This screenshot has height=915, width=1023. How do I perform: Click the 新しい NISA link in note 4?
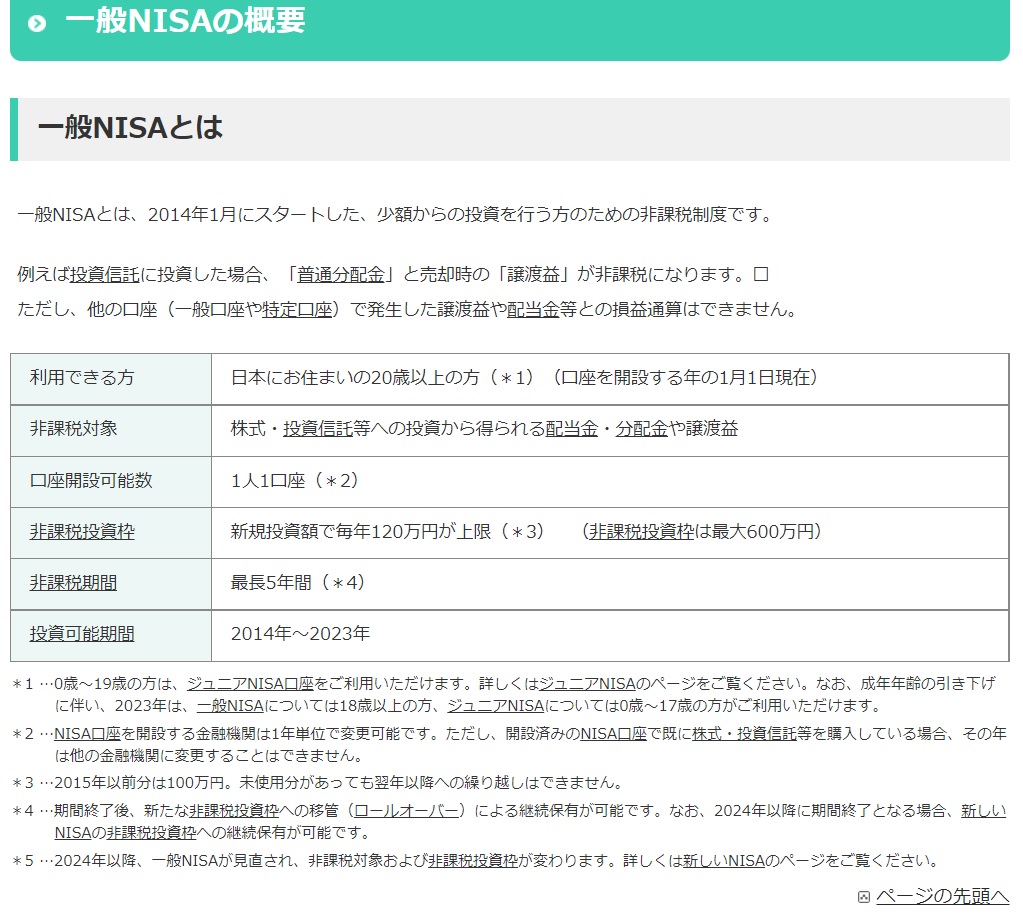coord(983,811)
